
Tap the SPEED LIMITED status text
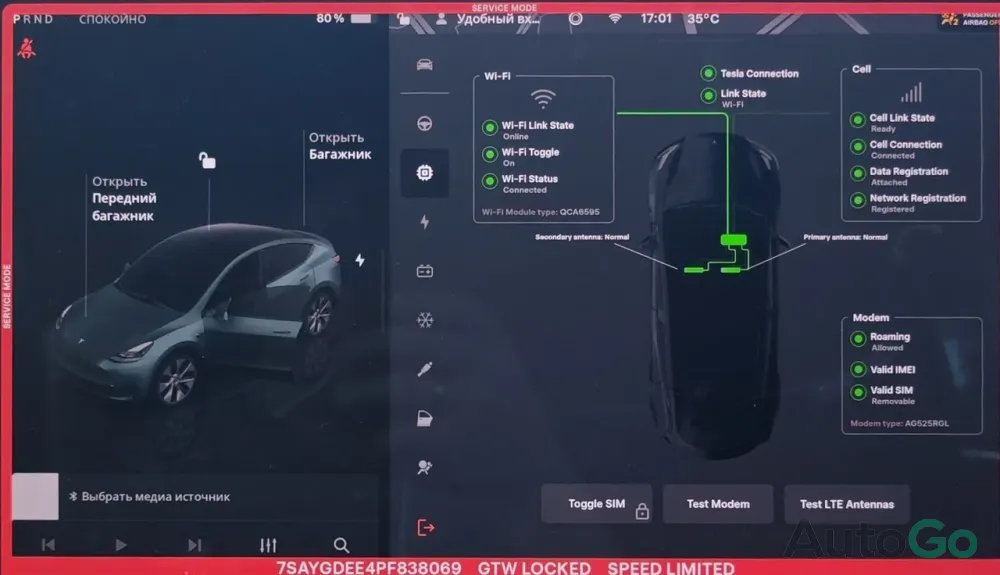tap(670, 567)
